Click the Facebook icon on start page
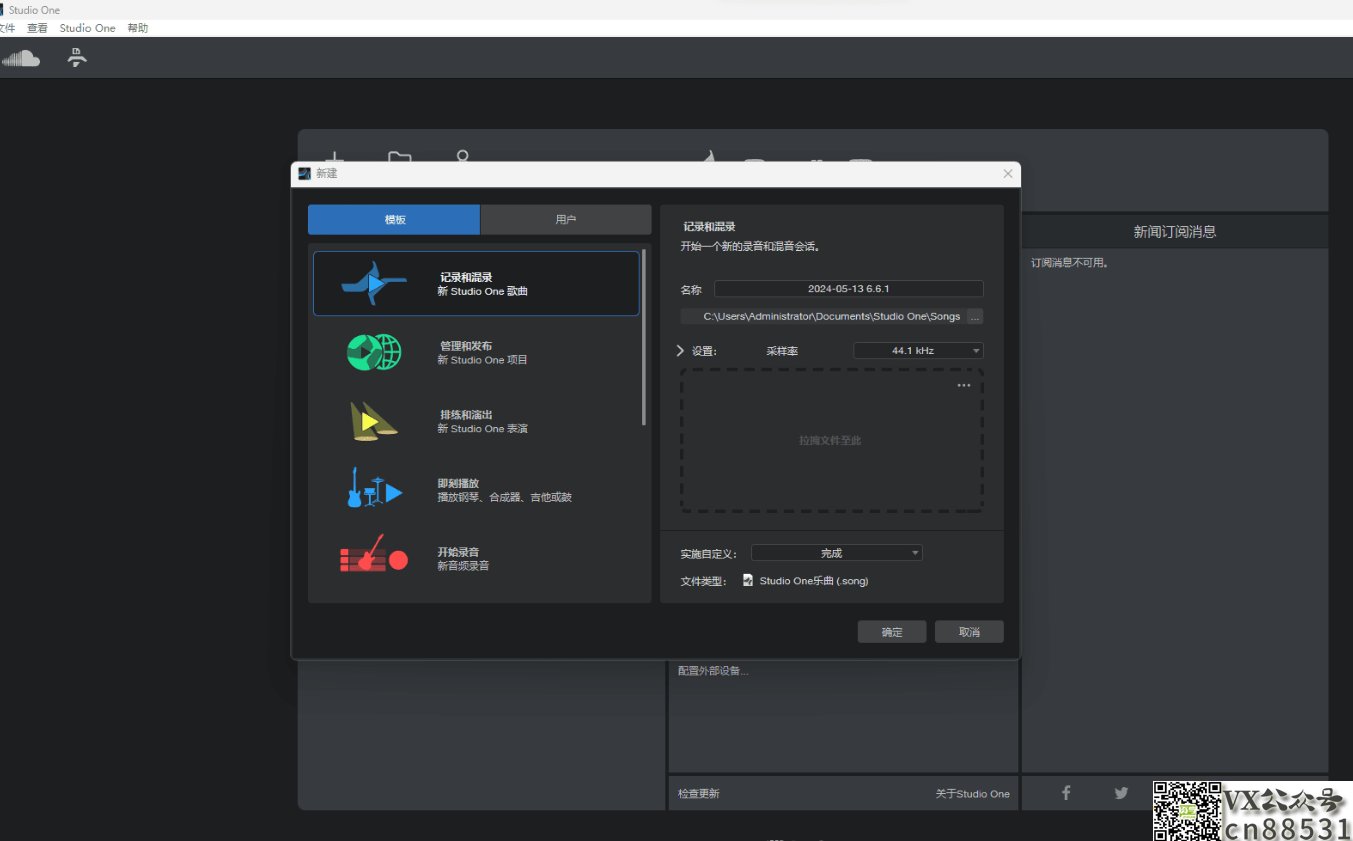 pos(1066,793)
